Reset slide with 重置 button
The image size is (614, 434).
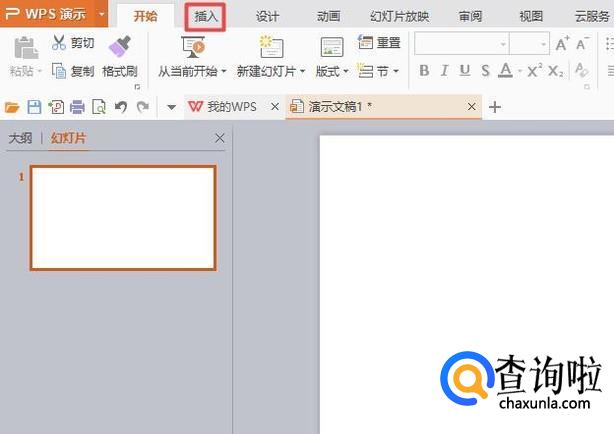[379, 42]
